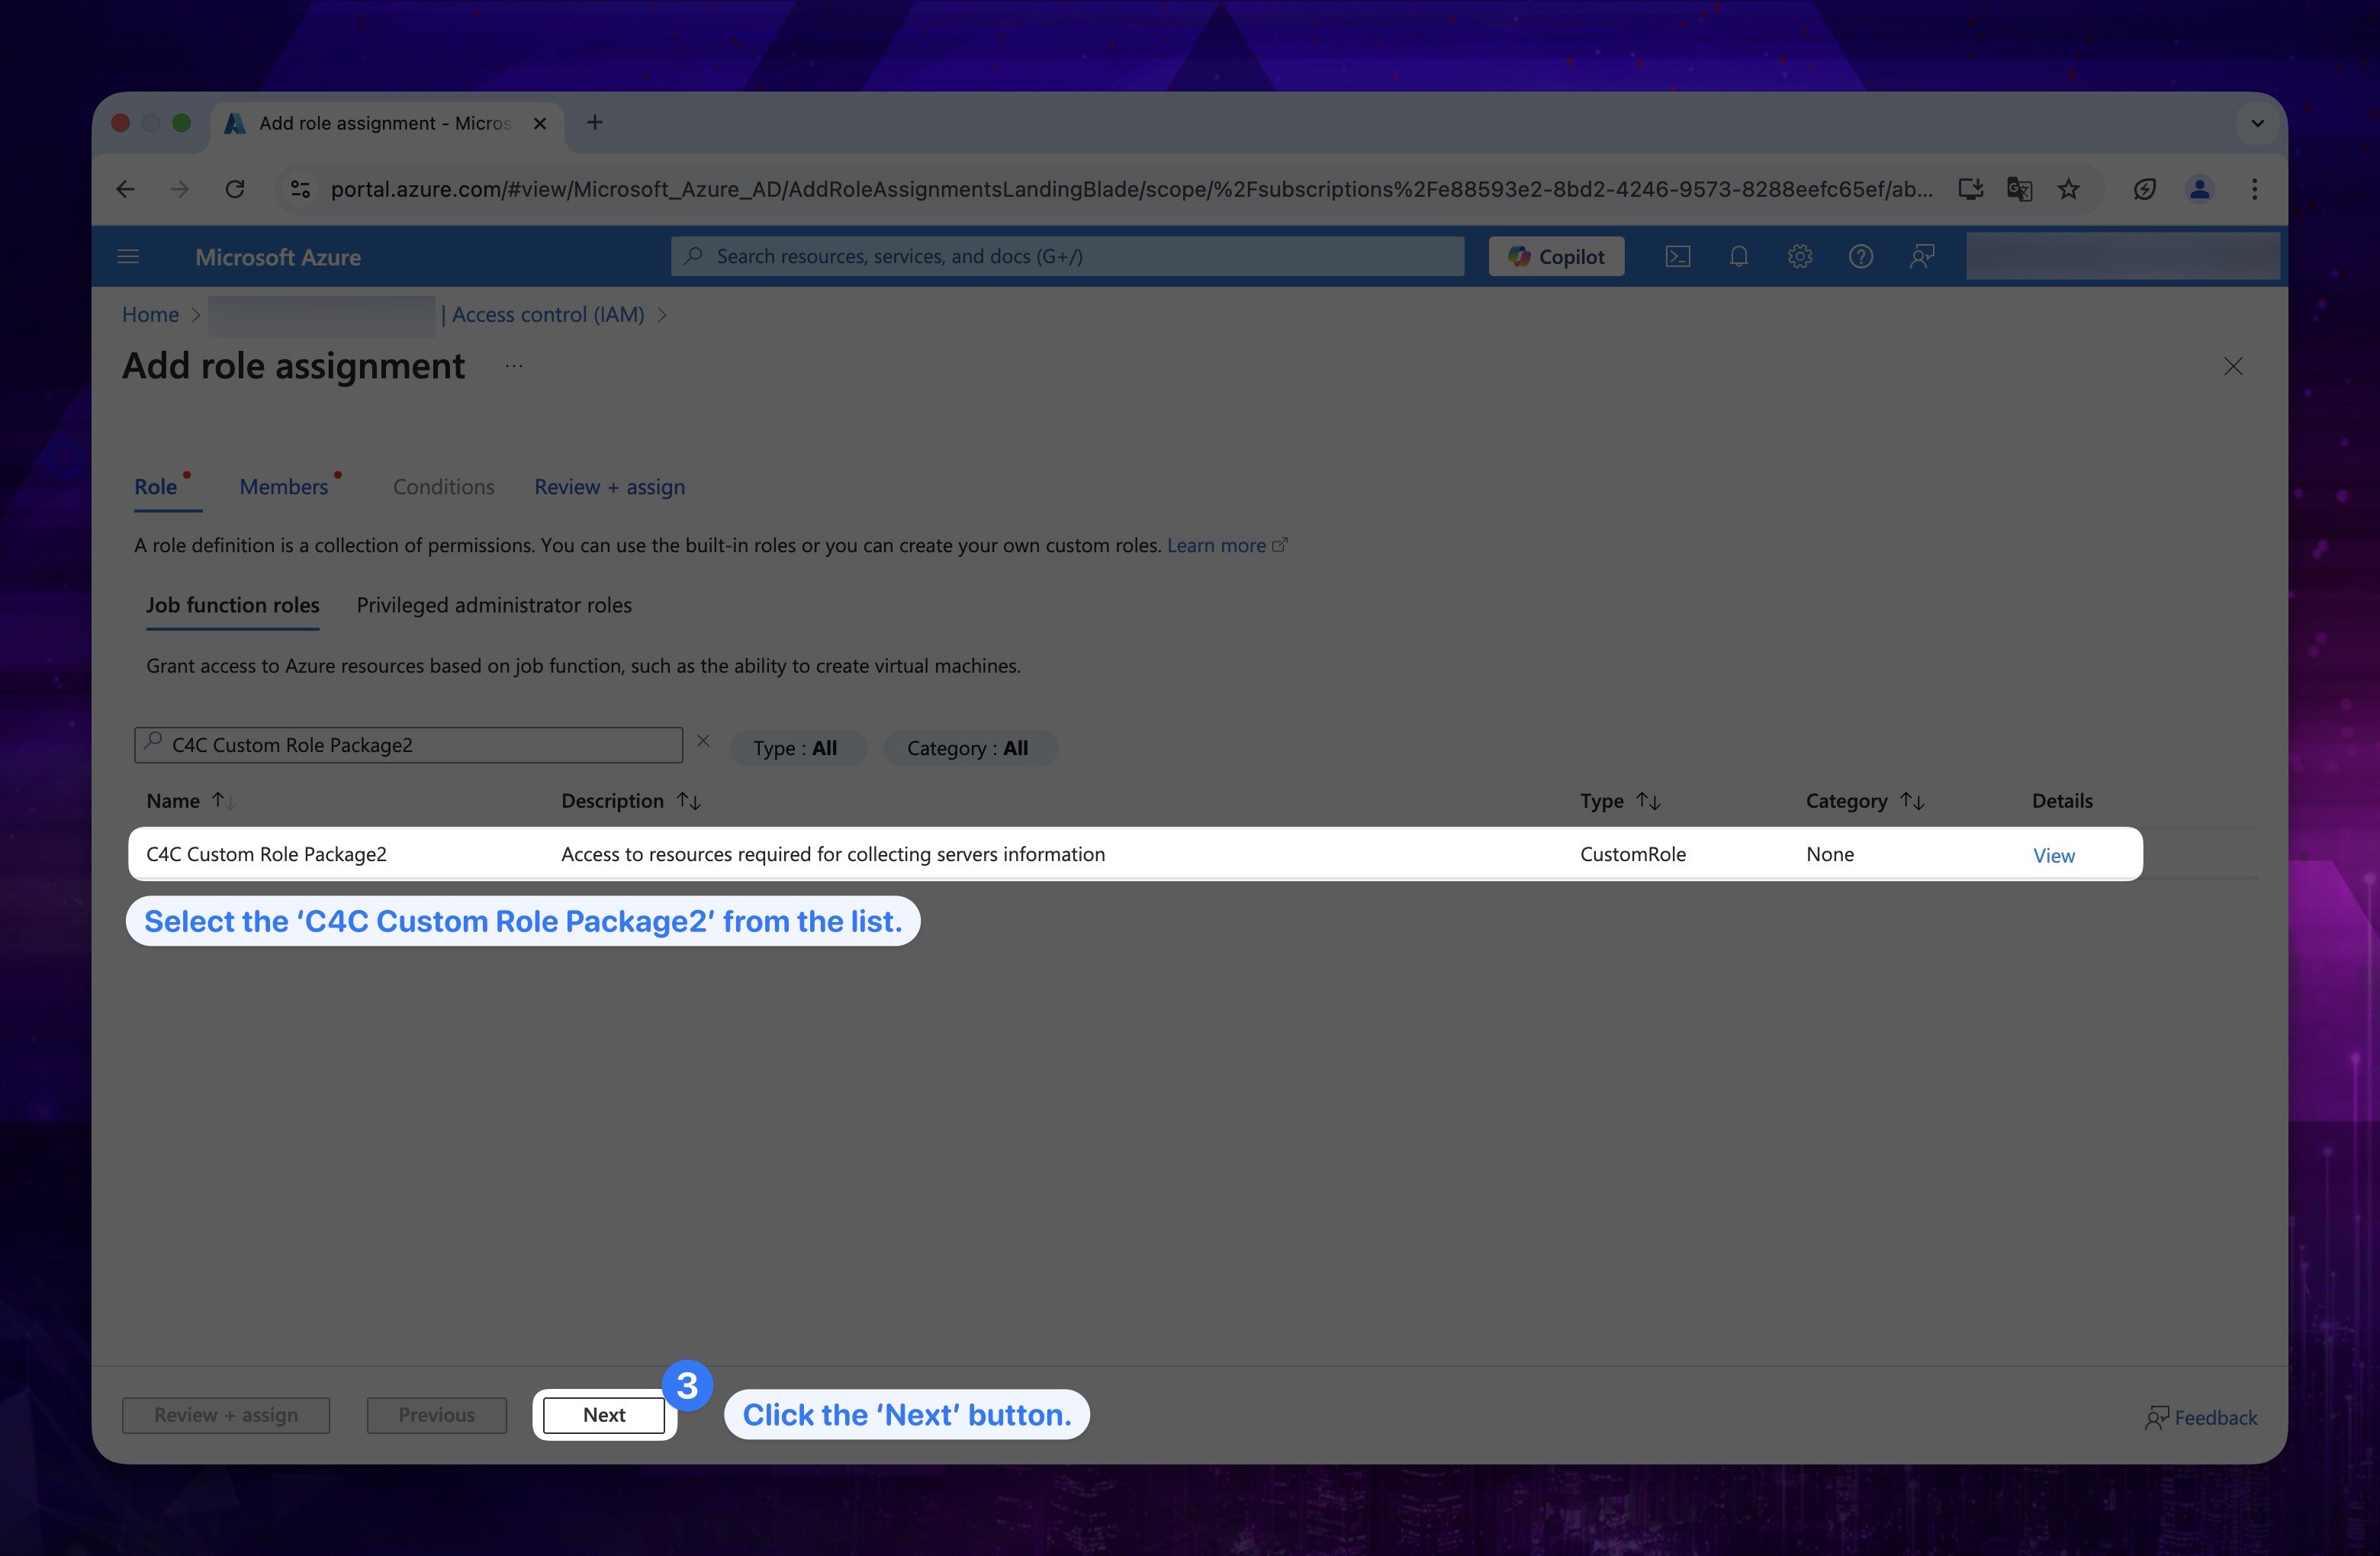Open the notifications bell

[x=1739, y=257]
